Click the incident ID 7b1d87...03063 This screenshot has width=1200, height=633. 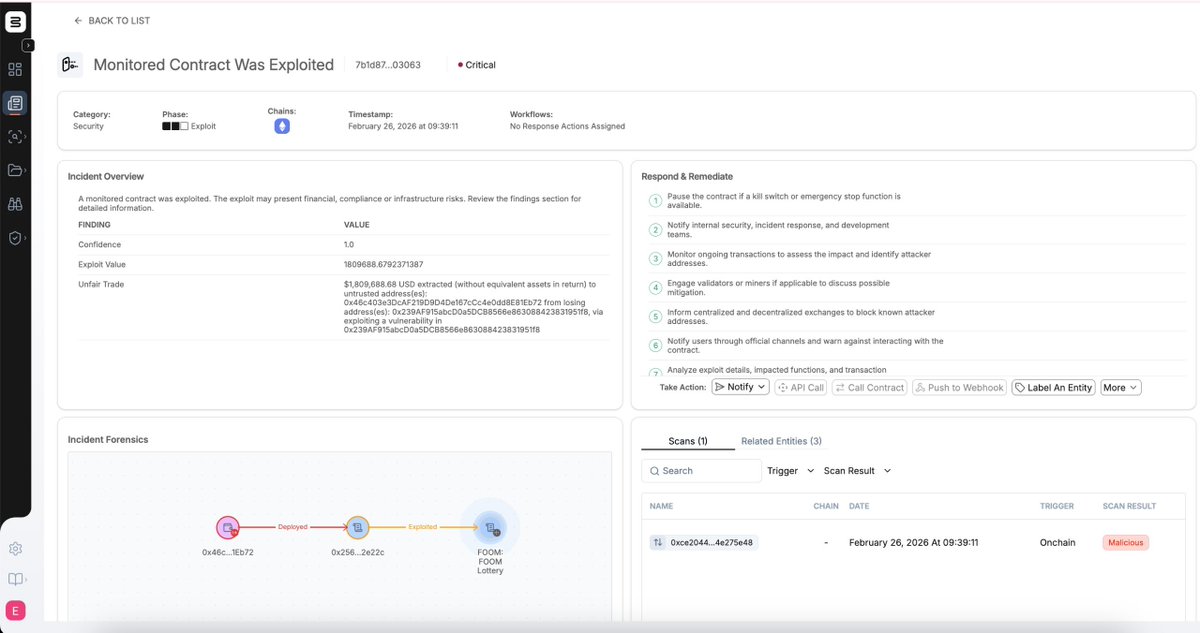pyautogui.click(x=388, y=65)
